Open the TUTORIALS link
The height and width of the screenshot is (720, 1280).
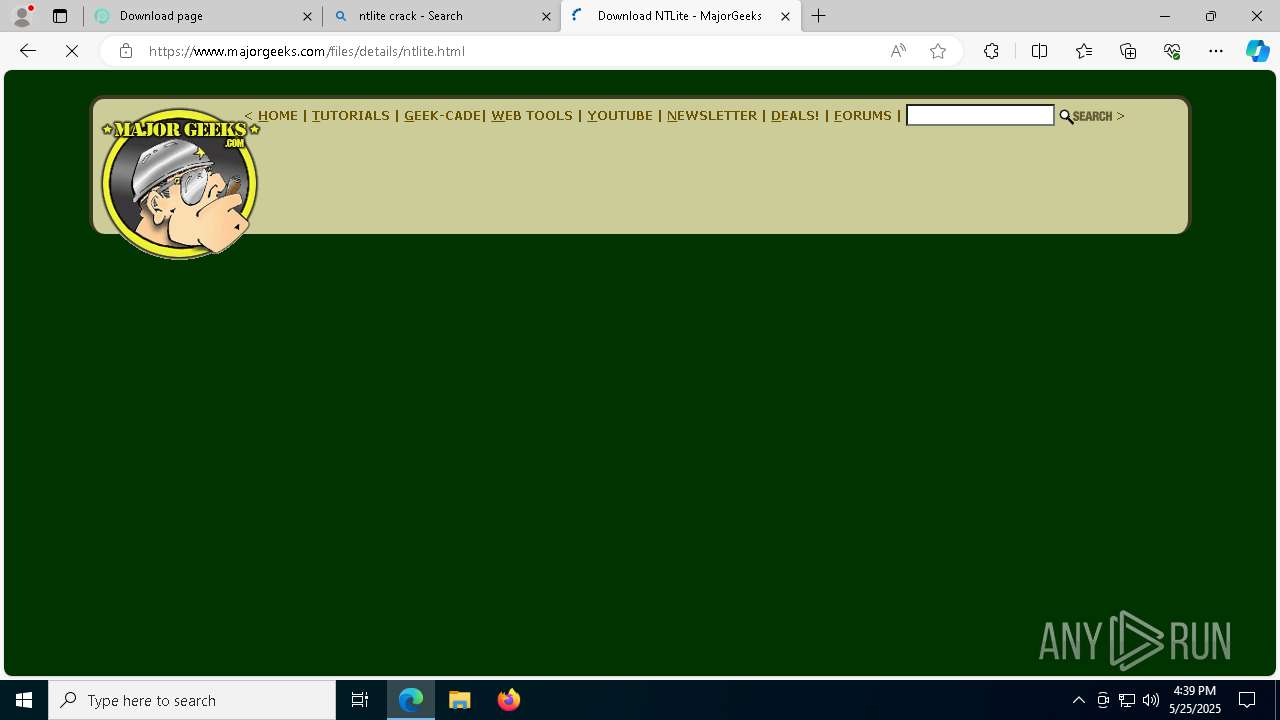pos(351,116)
